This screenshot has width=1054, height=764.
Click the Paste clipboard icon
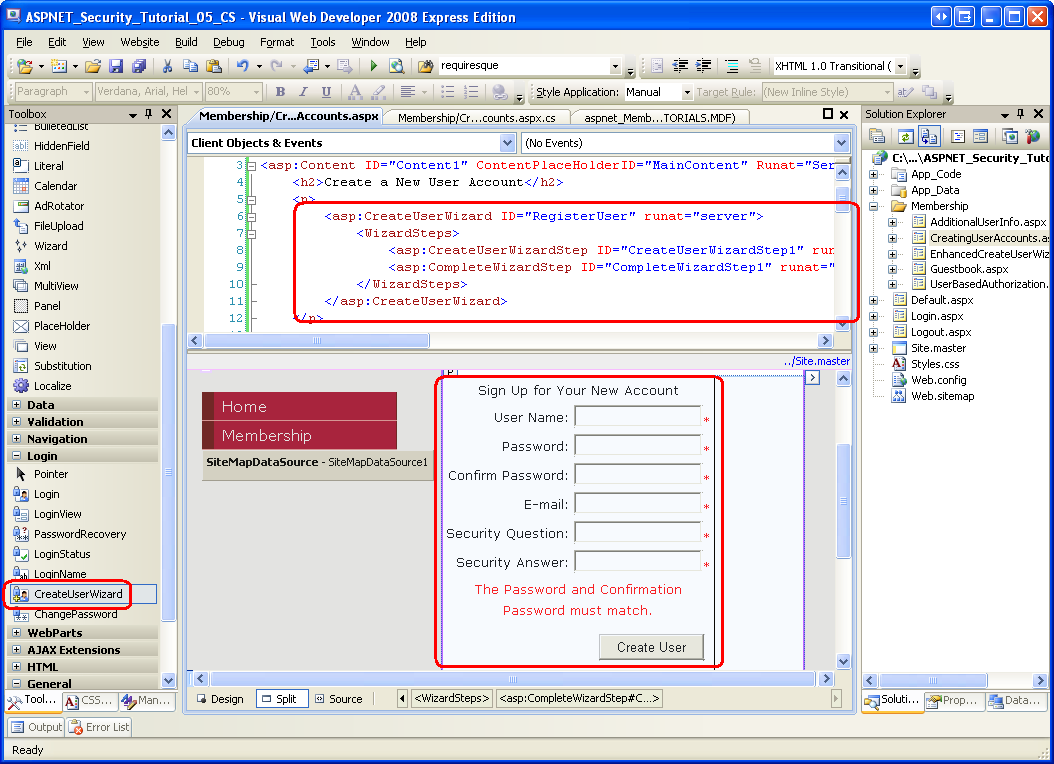click(215, 66)
